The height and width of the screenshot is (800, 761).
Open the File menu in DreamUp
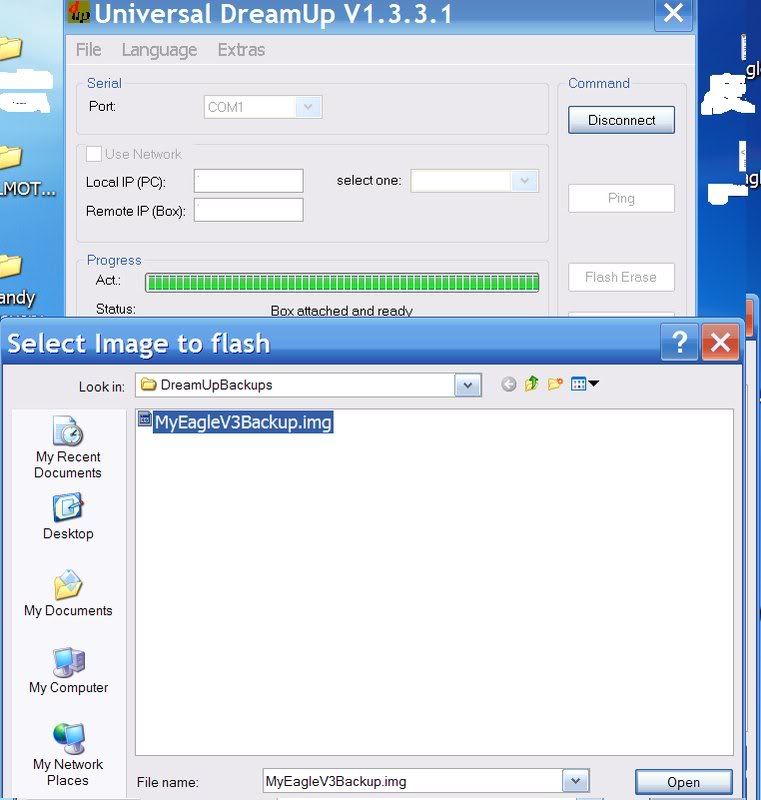coord(88,50)
